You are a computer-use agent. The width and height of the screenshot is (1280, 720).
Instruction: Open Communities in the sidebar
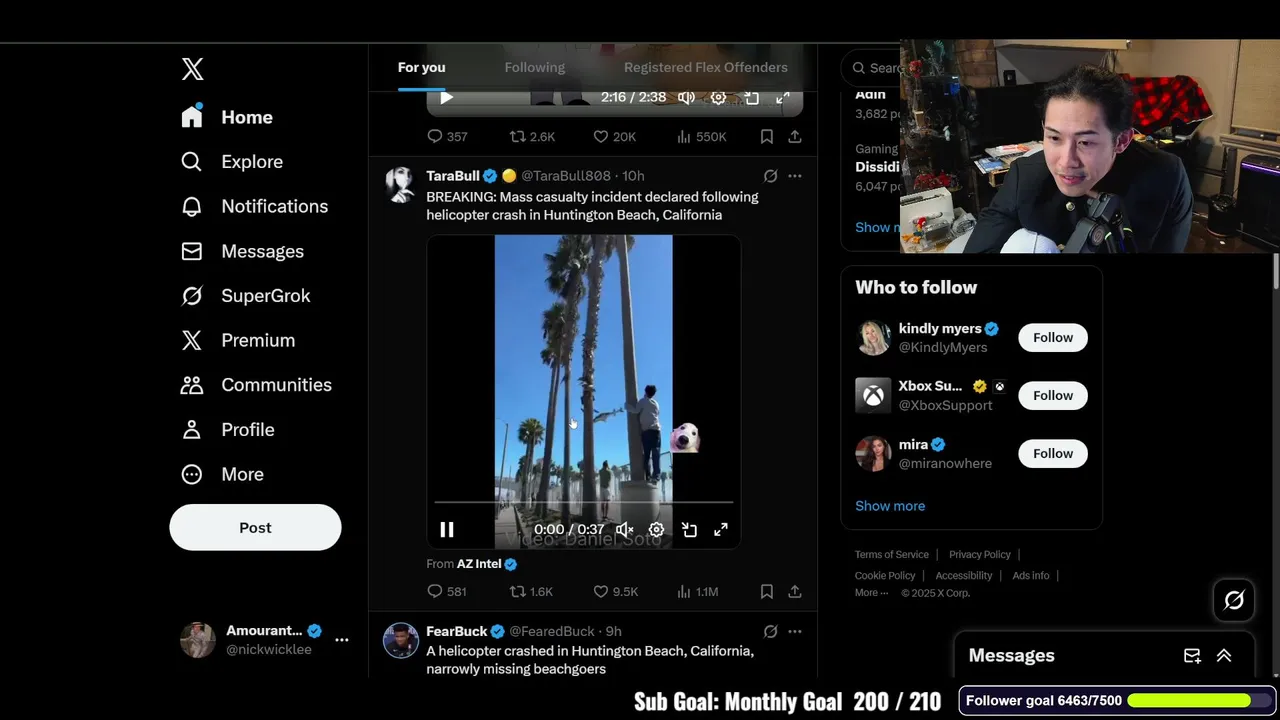pyautogui.click(x=256, y=385)
